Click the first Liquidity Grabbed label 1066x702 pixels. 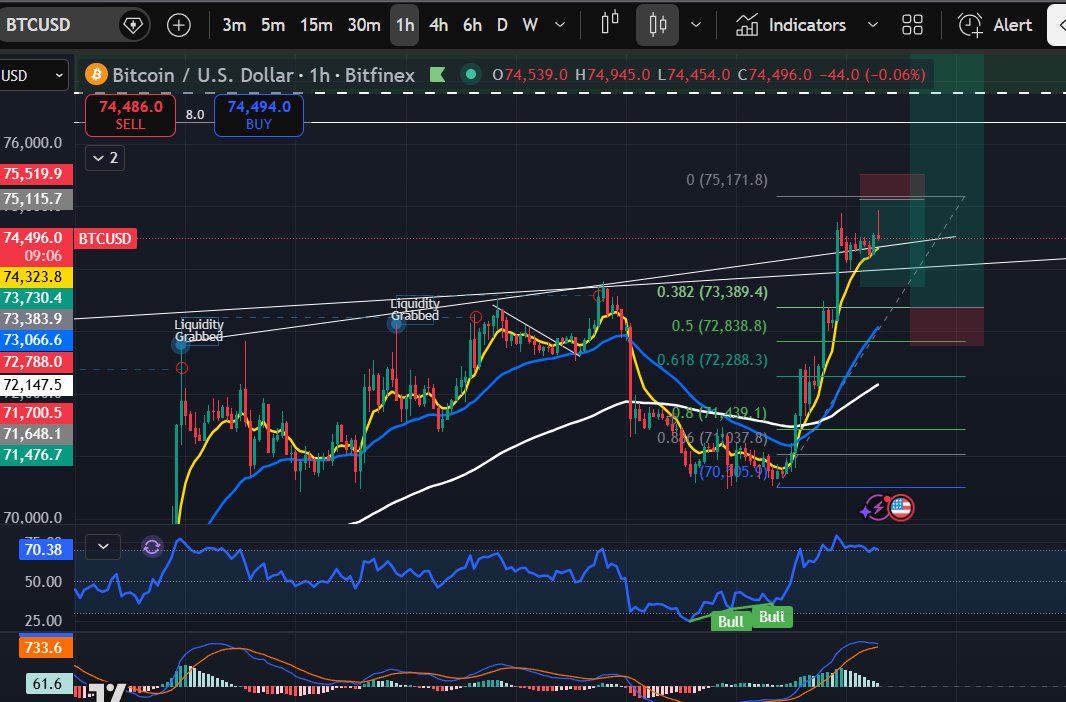pos(199,330)
